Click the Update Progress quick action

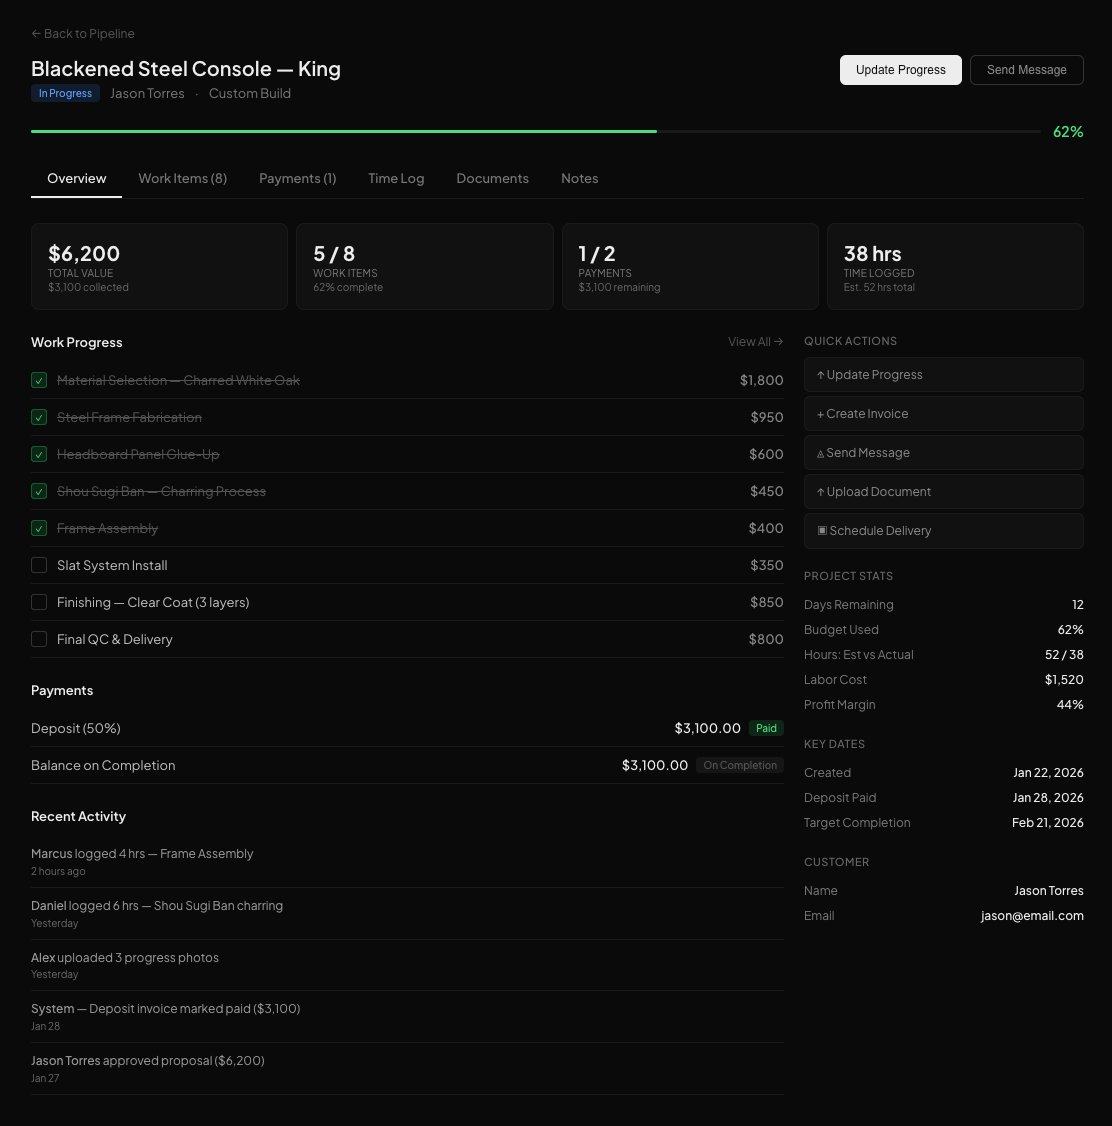pyautogui.click(x=943, y=375)
